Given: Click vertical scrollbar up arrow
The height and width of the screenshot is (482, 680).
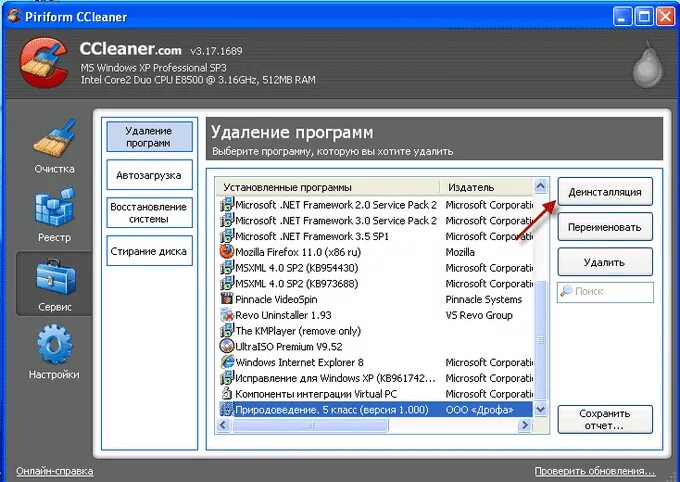Looking at the screenshot, I should pos(540,187).
